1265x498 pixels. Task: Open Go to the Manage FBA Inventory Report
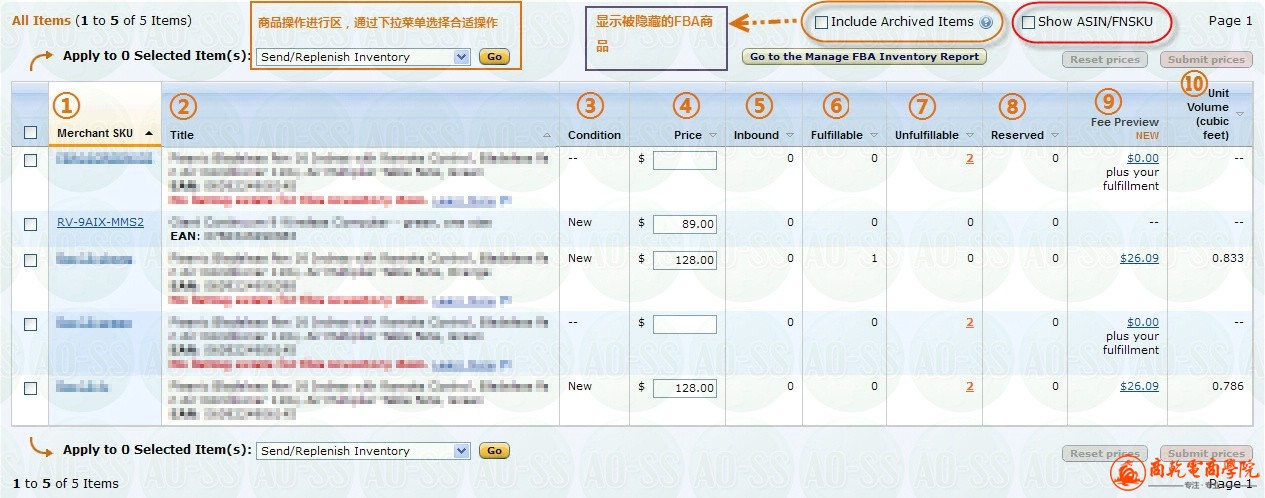864,57
